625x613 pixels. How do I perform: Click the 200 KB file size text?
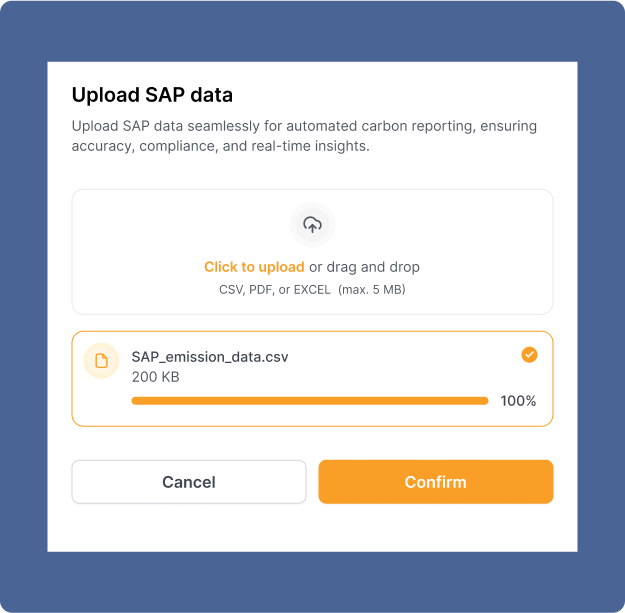point(155,377)
